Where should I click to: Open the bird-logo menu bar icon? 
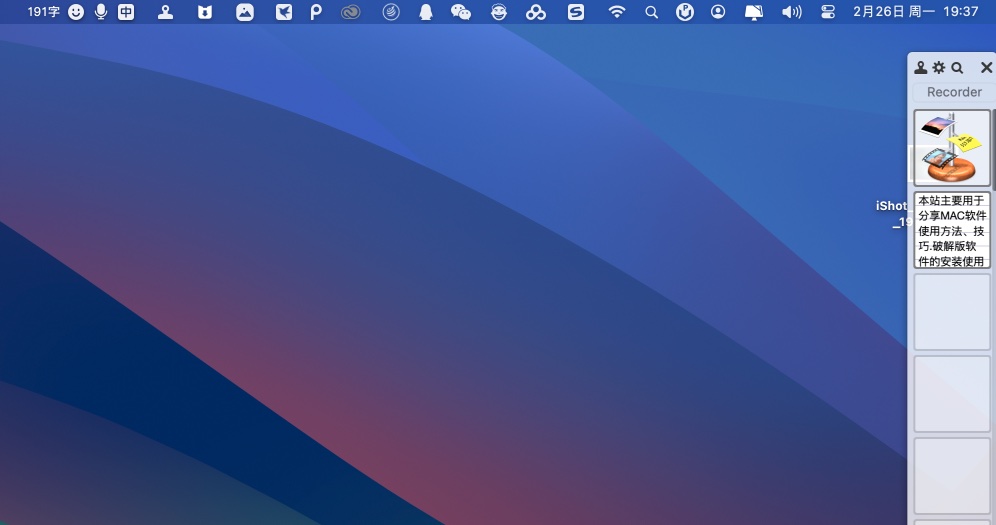click(x=284, y=12)
